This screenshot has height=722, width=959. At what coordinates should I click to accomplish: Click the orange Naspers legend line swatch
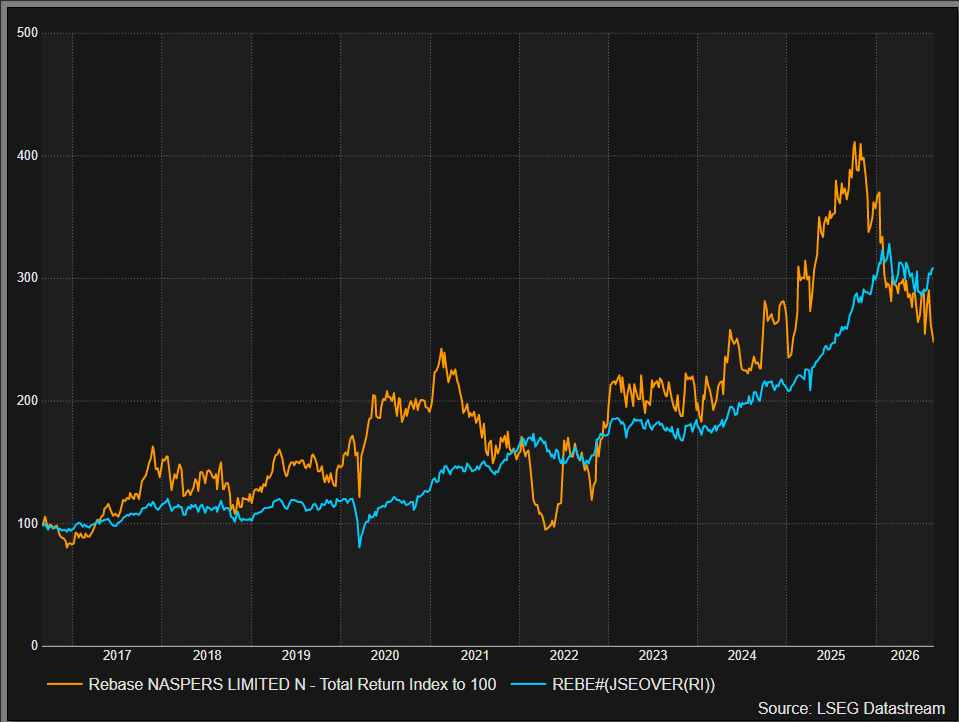point(64,684)
